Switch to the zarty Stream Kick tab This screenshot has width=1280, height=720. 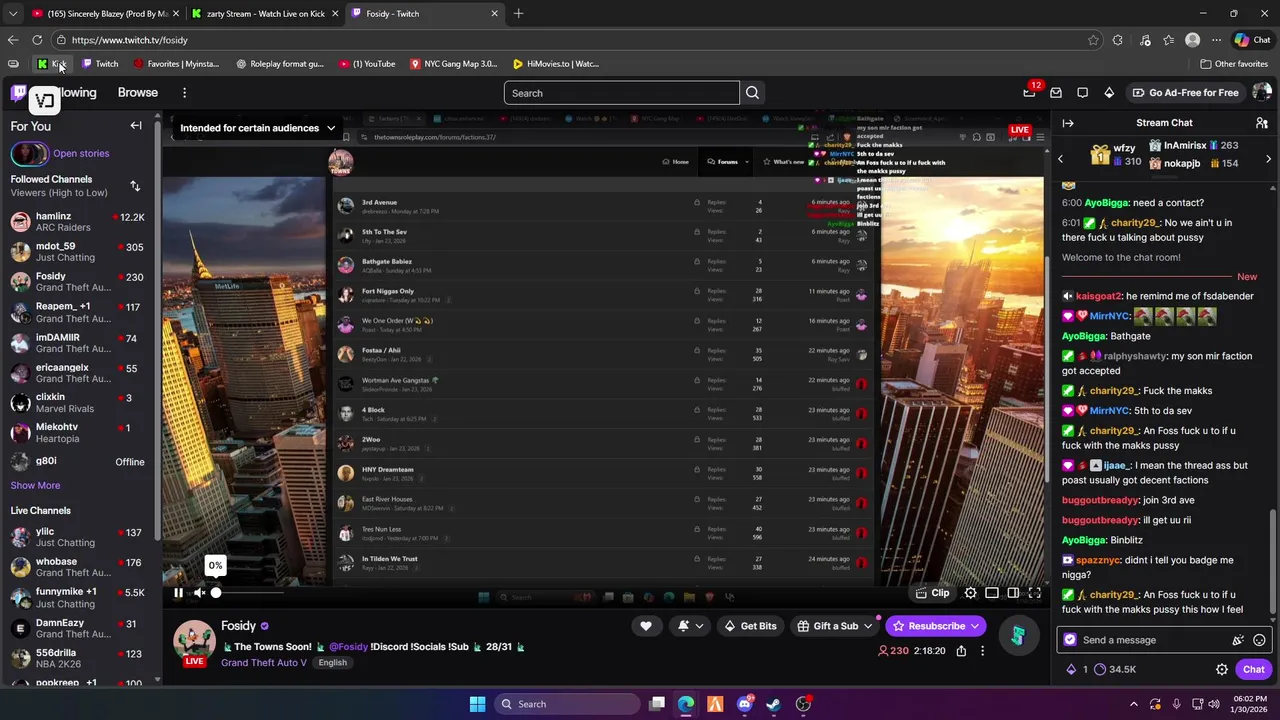[x=265, y=14]
